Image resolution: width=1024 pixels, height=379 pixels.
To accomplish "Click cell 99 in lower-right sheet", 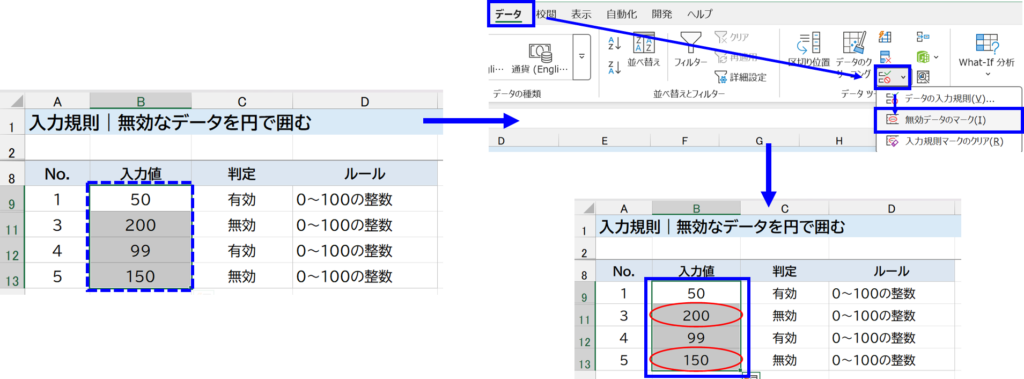I will 697,338.
